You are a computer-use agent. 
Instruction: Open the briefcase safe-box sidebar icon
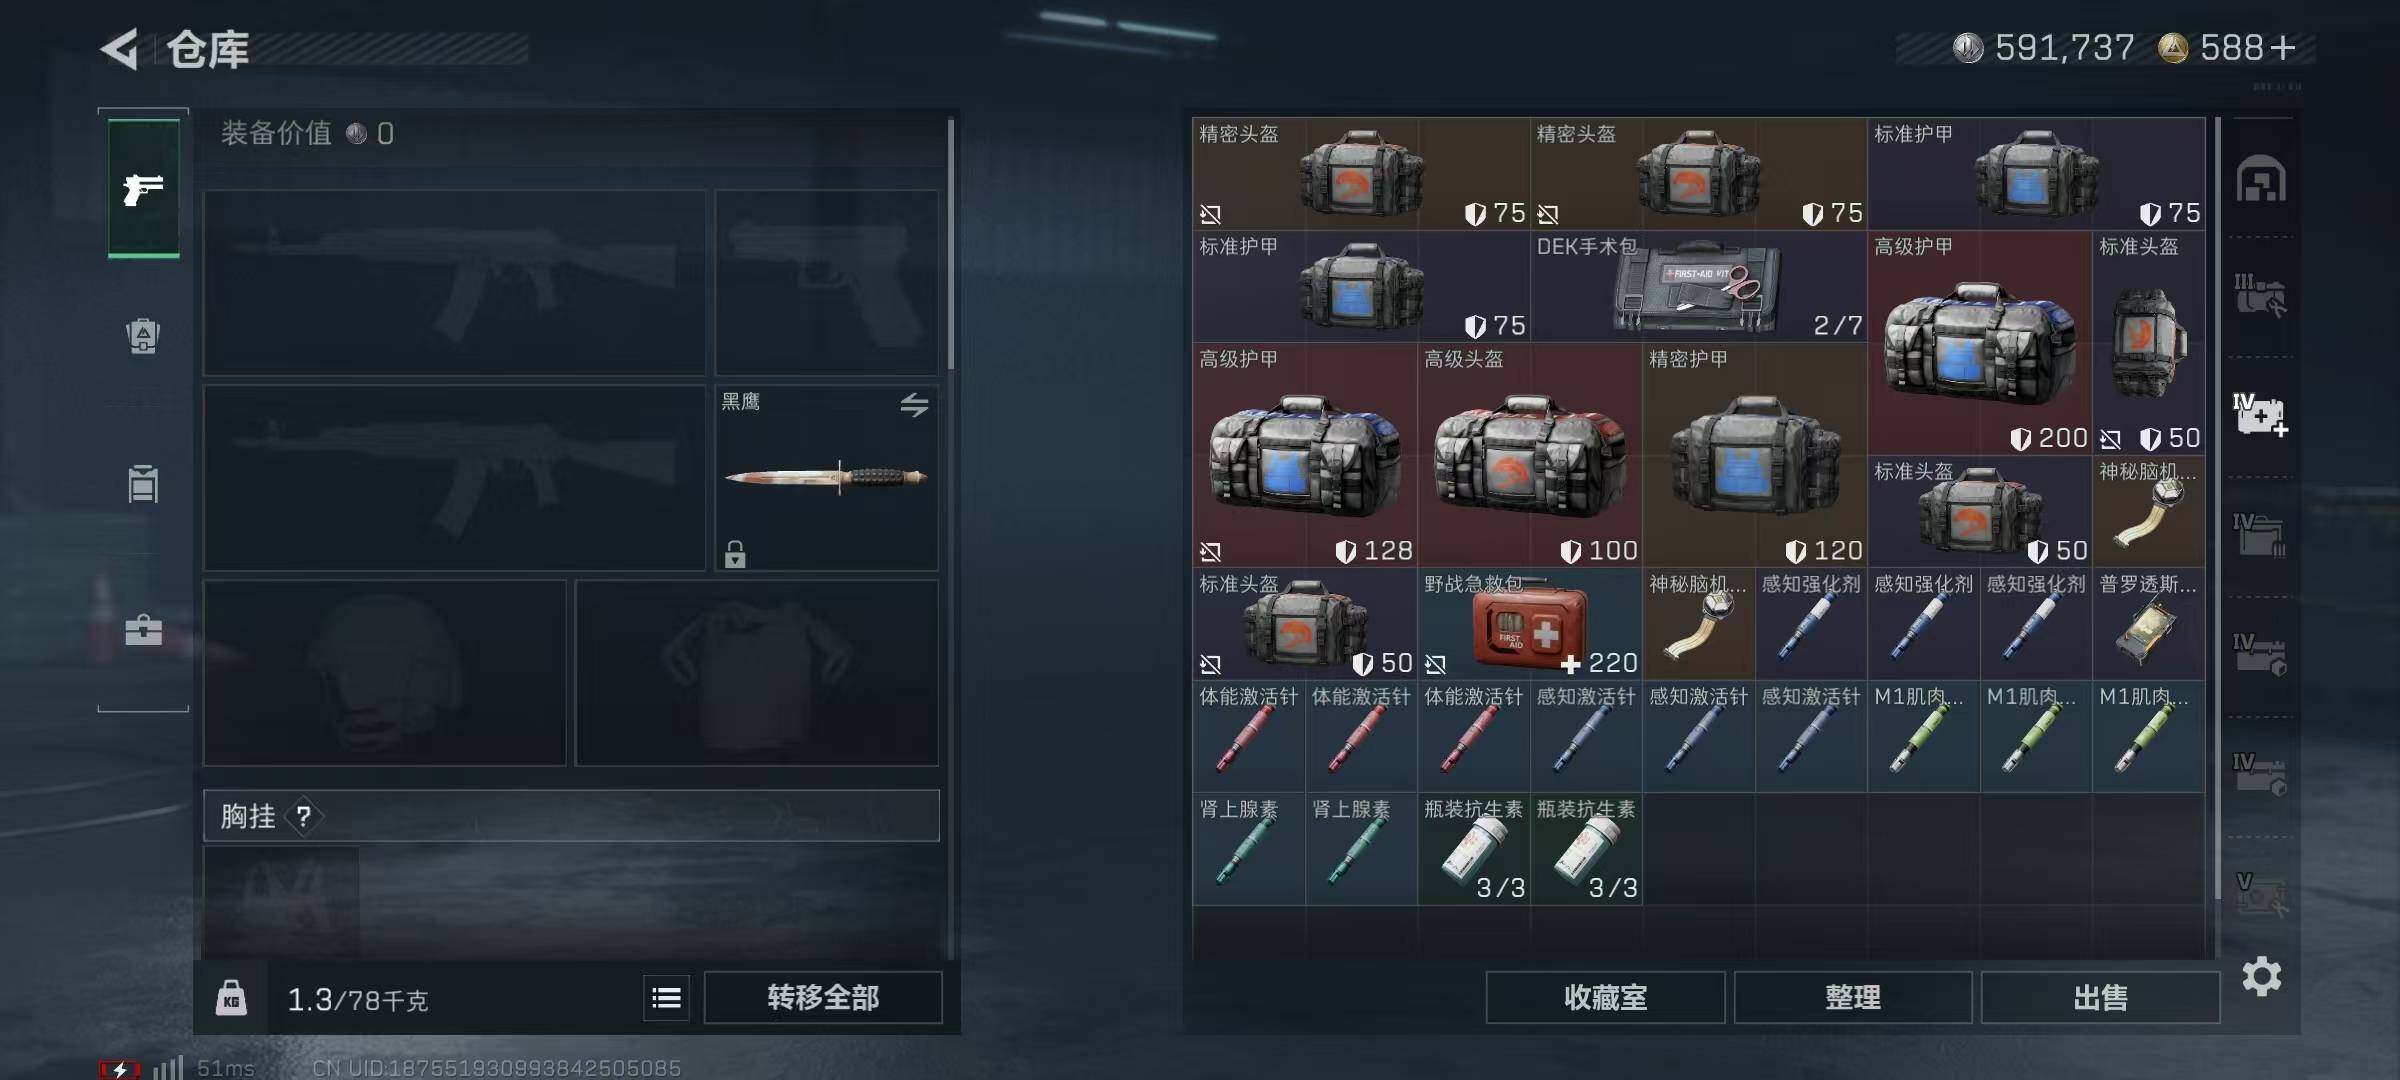coord(143,630)
